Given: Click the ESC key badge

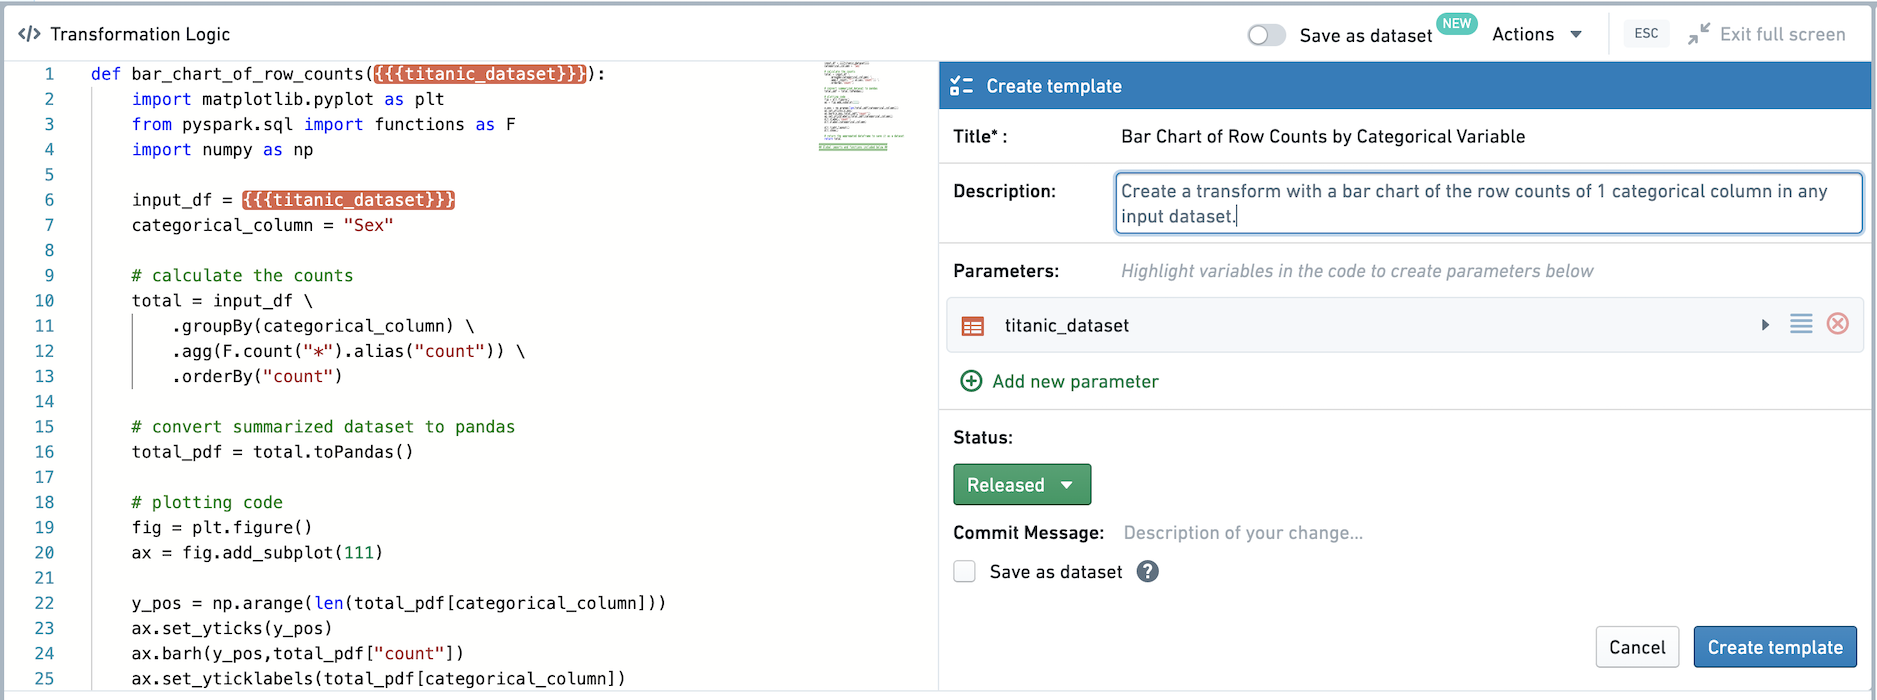Looking at the screenshot, I should 1646,33.
